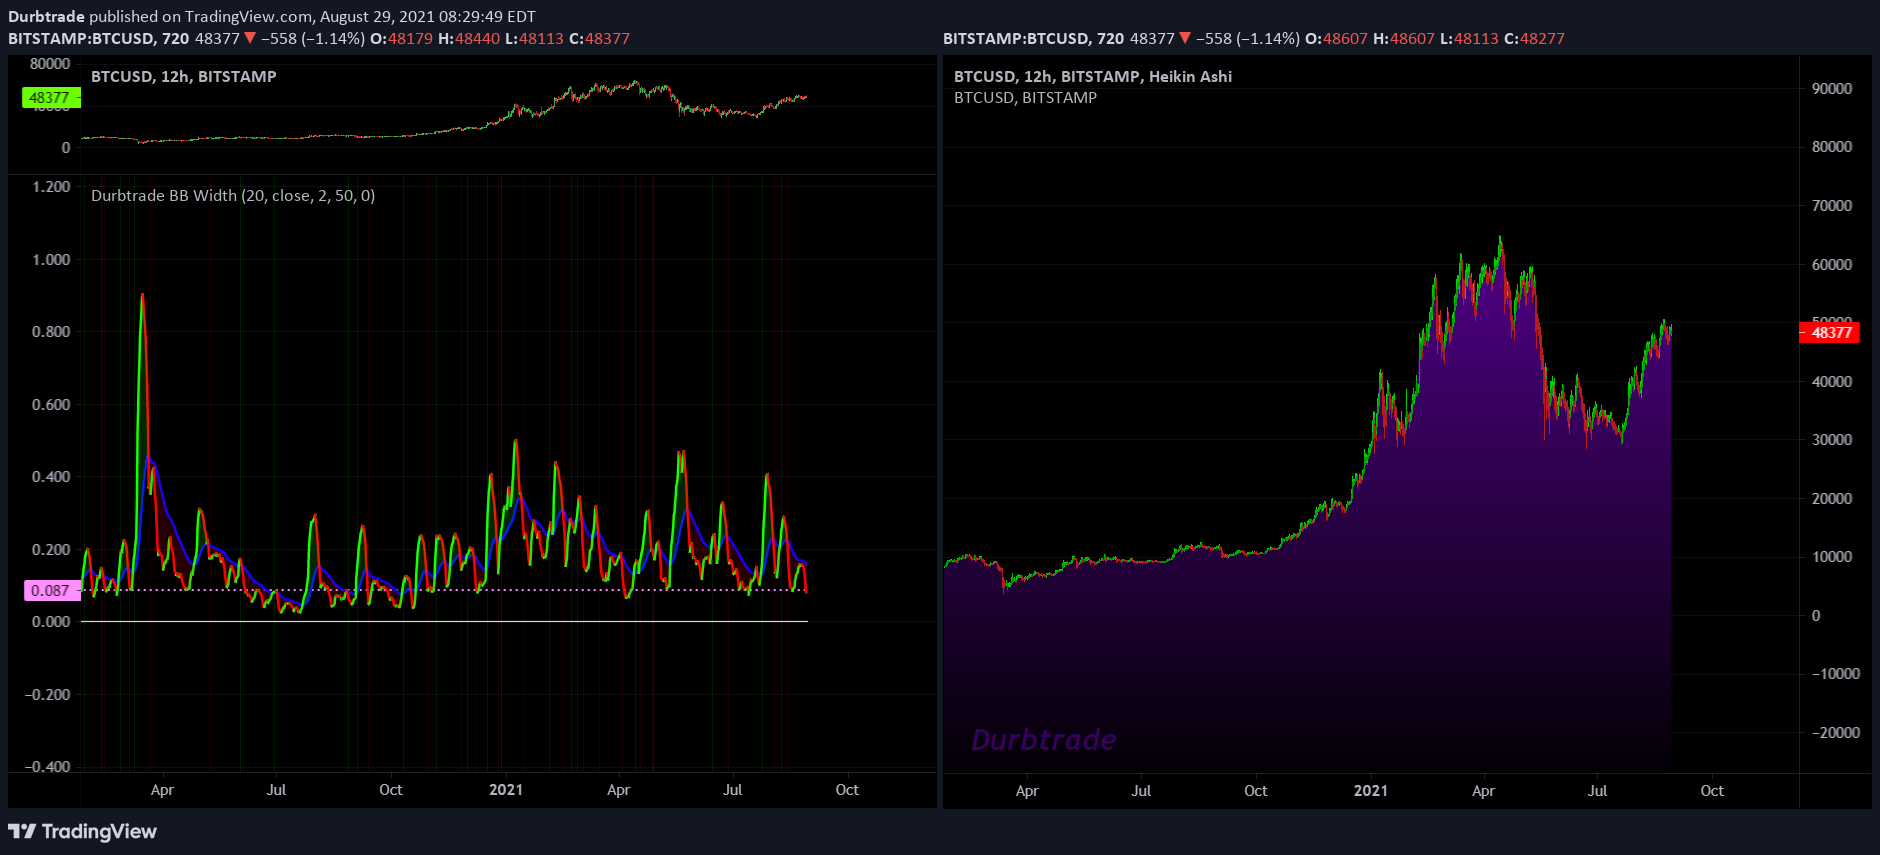
Task: Click the left BITSTAMP:BTCUSD, 720 header
Action: pyautogui.click(x=98, y=38)
